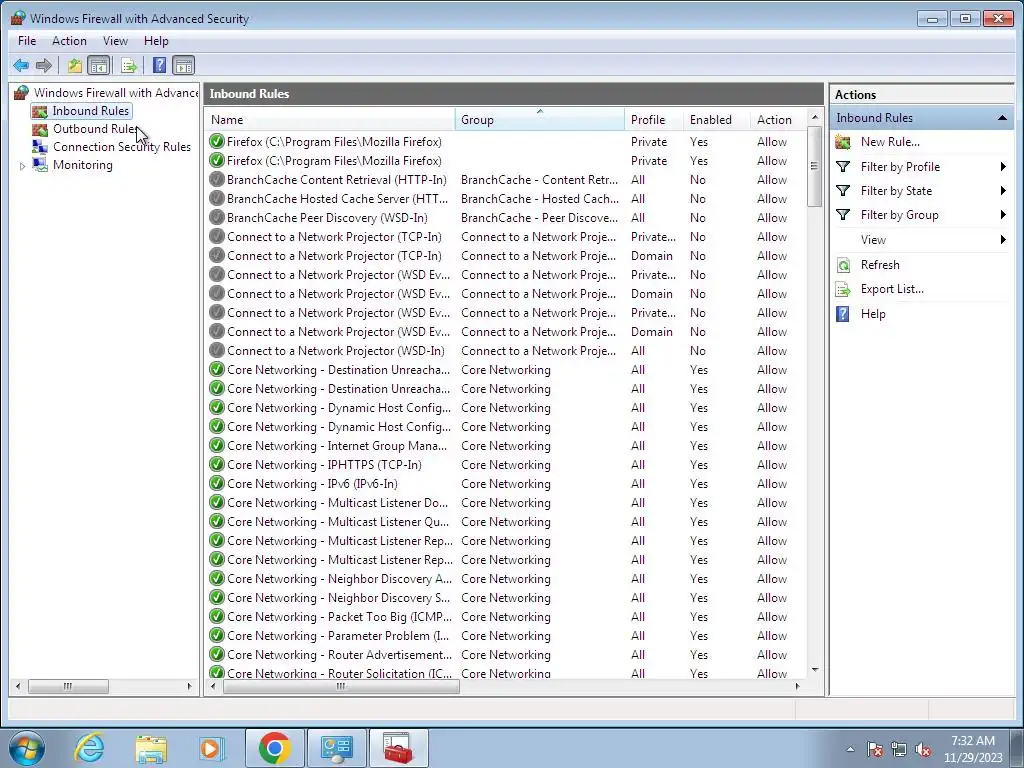Collapse the Inbound Rules actions section arrow
The height and width of the screenshot is (768, 1024).
coord(1002,118)
